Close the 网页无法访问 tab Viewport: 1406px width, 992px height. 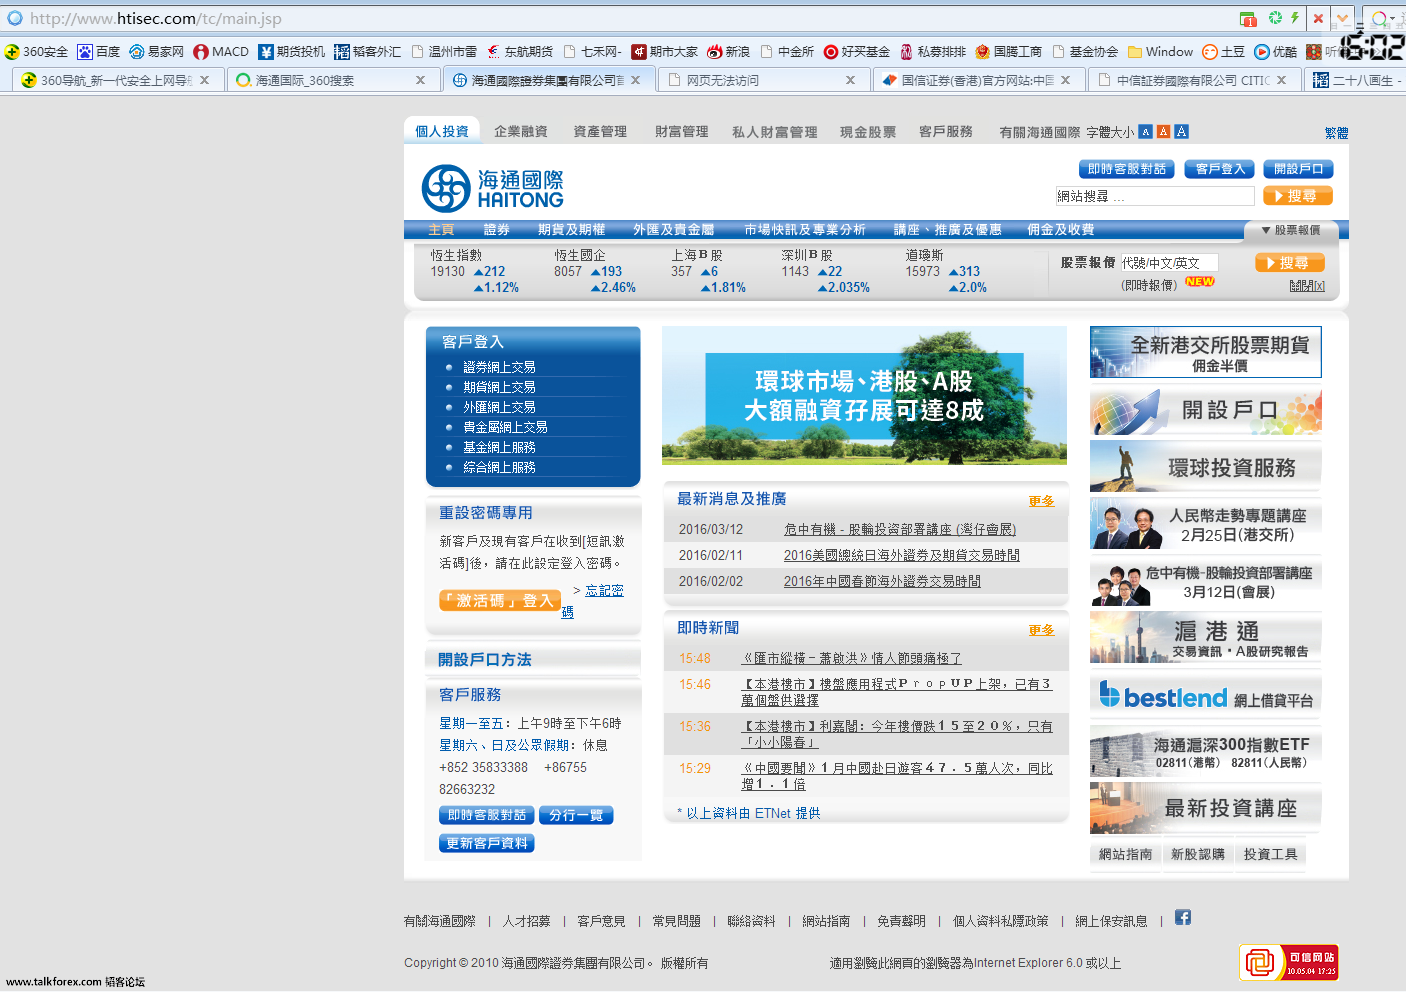click(x=850, y=80)
